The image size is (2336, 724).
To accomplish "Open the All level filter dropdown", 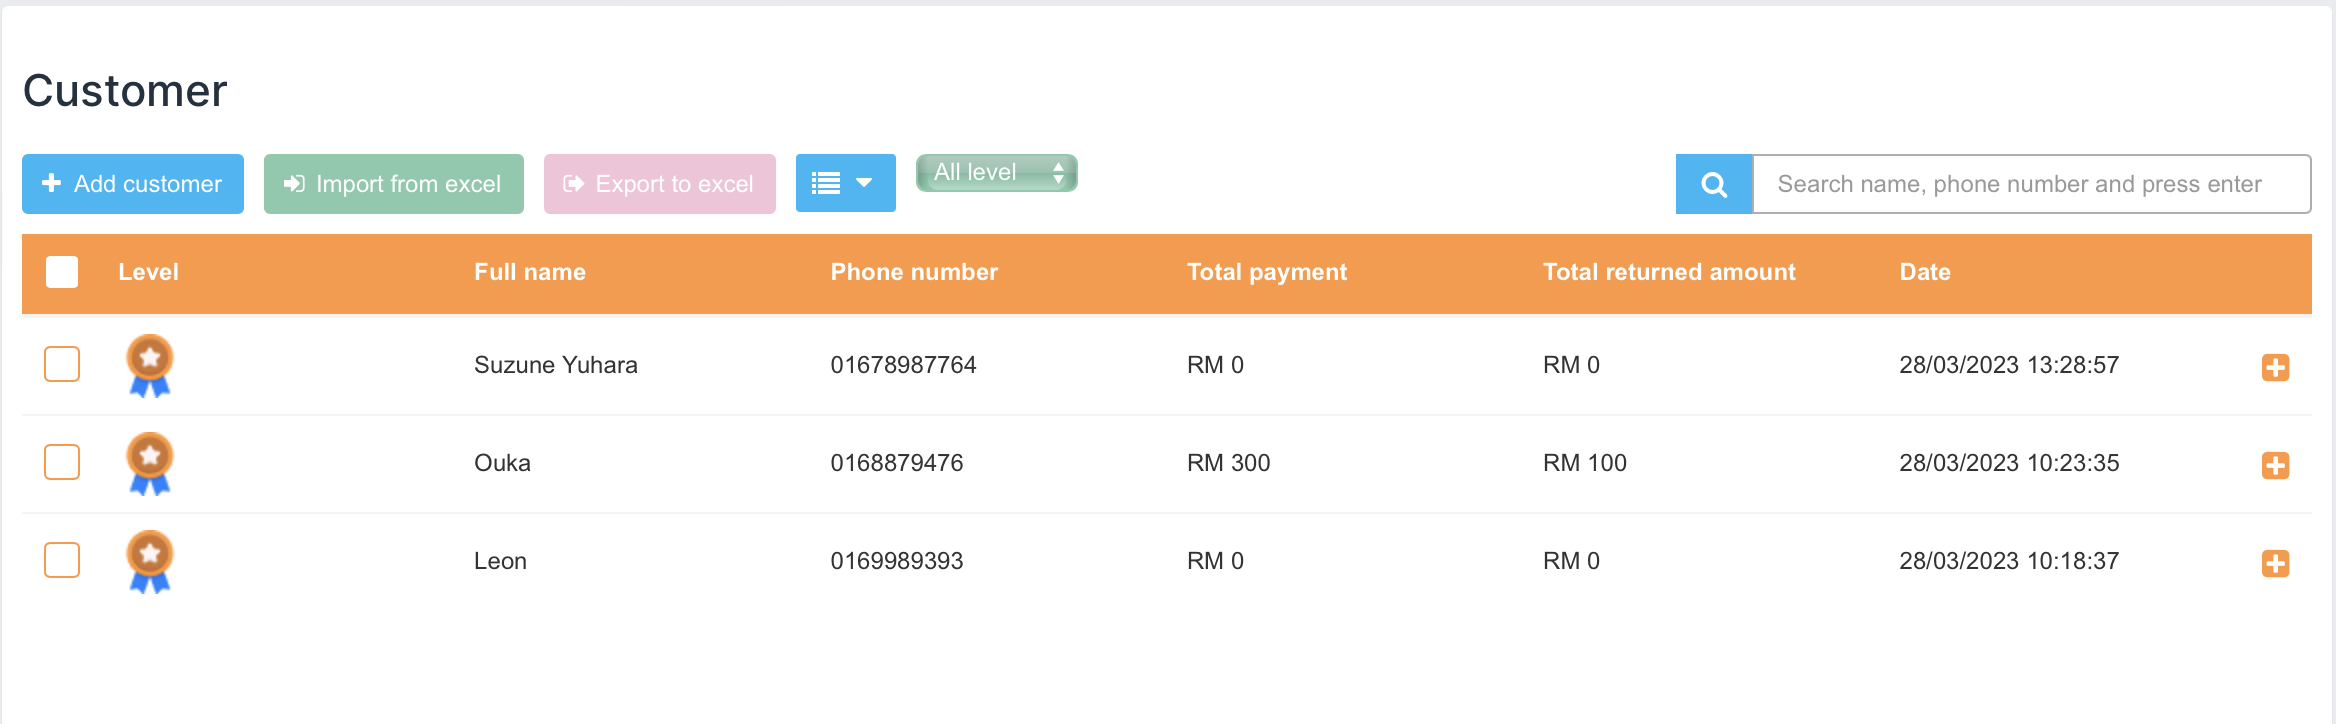I will (996, 172).
